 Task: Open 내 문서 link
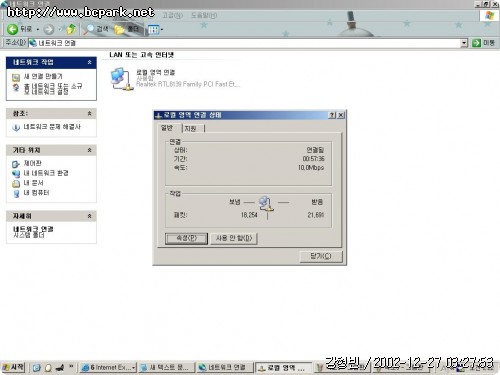coord(33,183)
